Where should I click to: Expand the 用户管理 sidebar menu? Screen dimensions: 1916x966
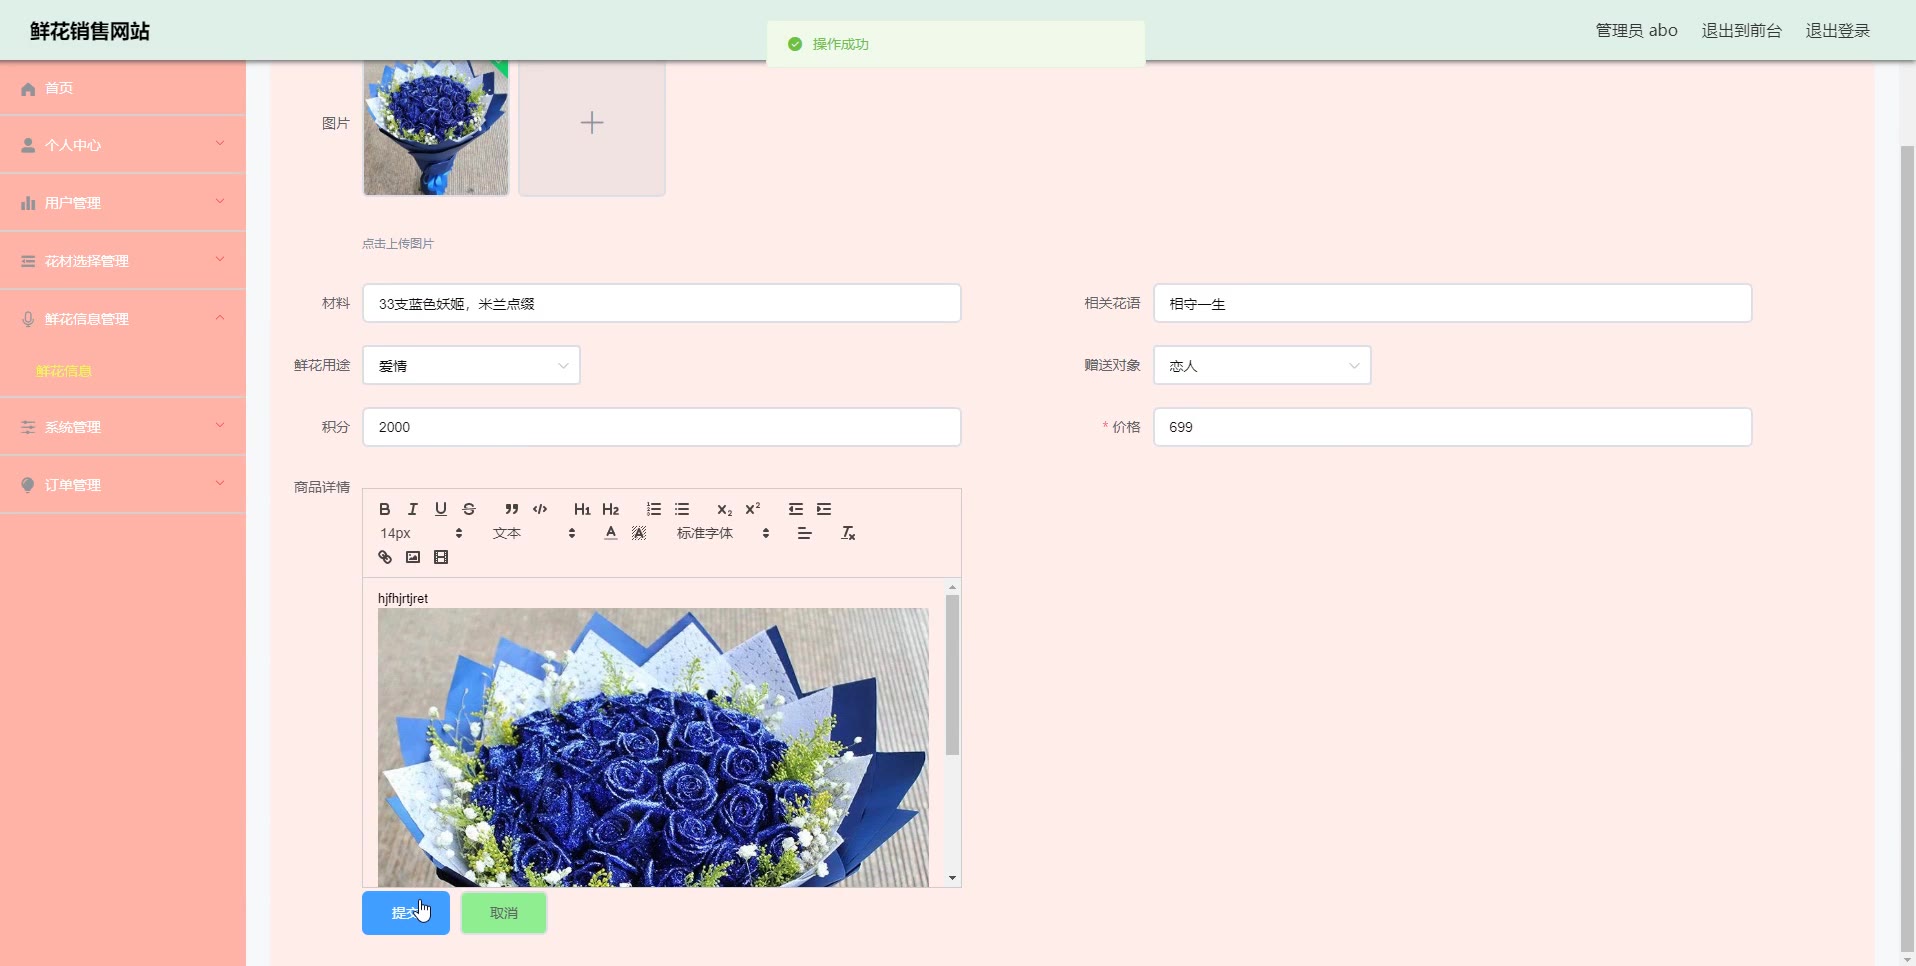click(123, 203)
